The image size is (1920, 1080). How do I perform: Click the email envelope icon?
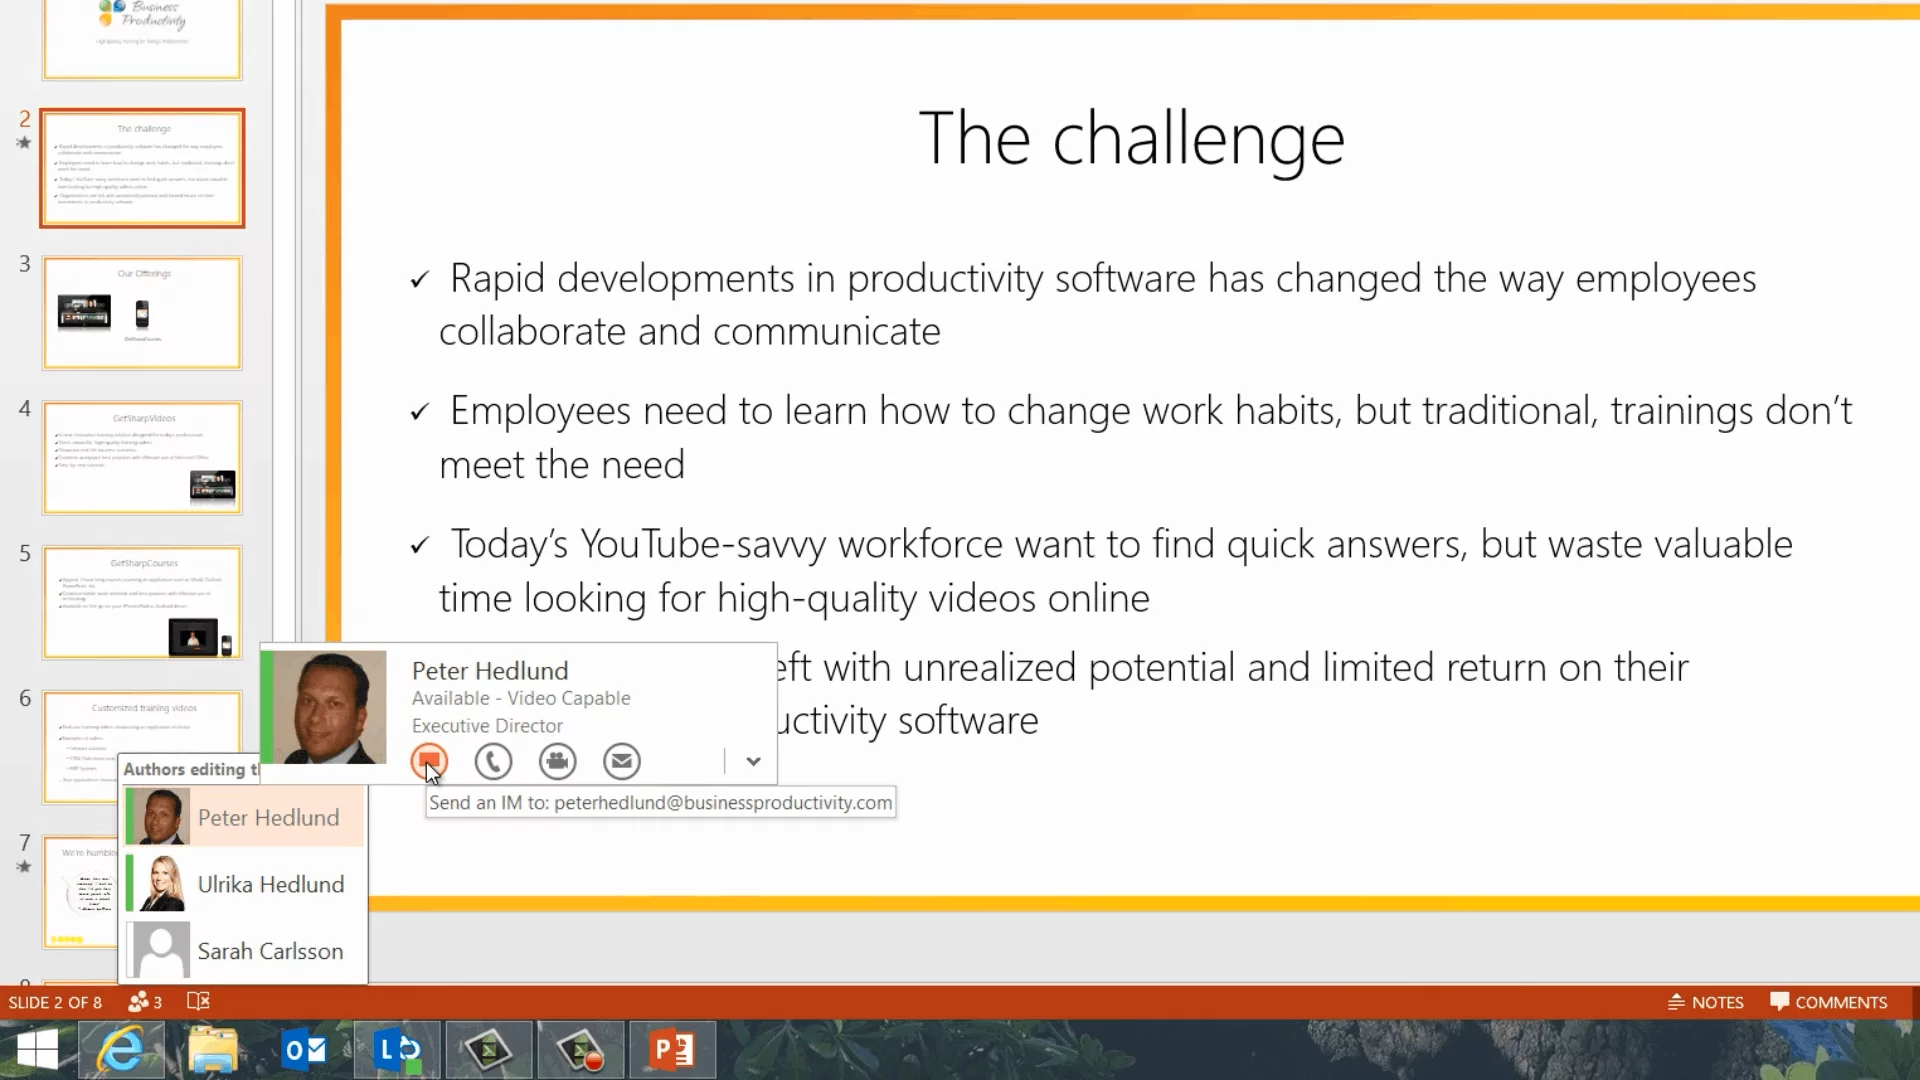click(621, 761)
